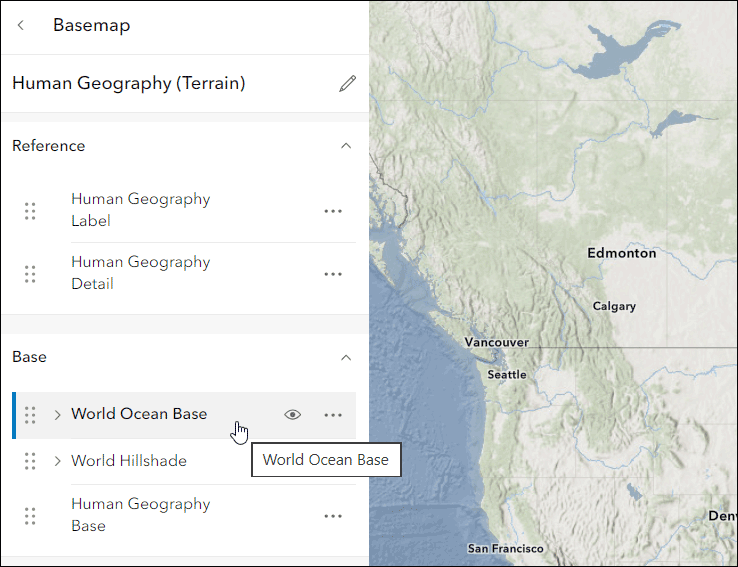This screenshot has width=738, height=567.
Task: Select the Human Geography Base layer
Action: pyautogui.click(x=140, y=515)
